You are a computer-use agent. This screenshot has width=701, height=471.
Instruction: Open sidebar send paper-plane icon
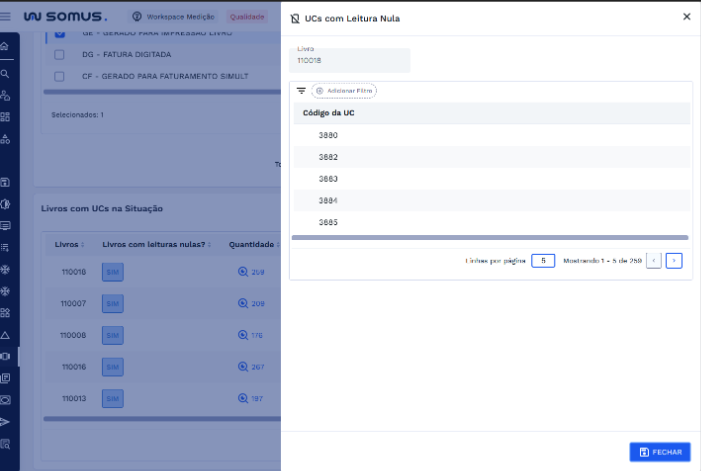4,422
